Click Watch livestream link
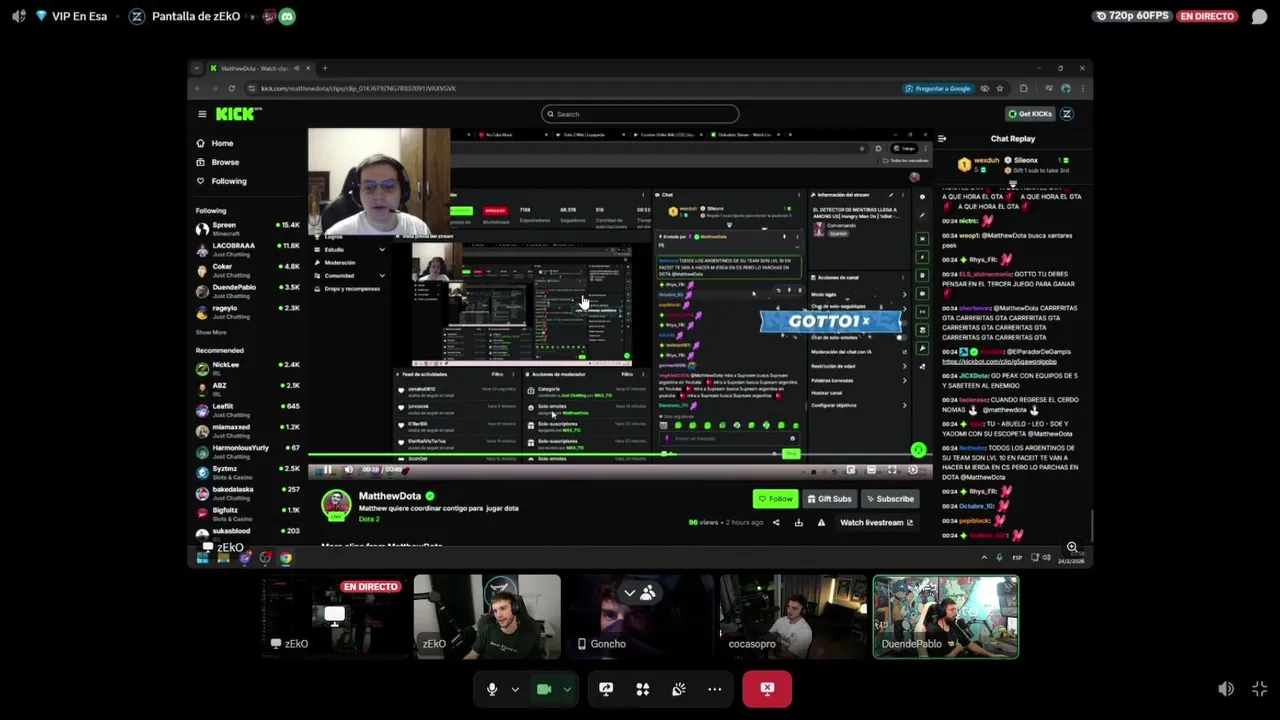Viewport: 1280px width, 720px height. pyautogui.click(x=876, y=522)
